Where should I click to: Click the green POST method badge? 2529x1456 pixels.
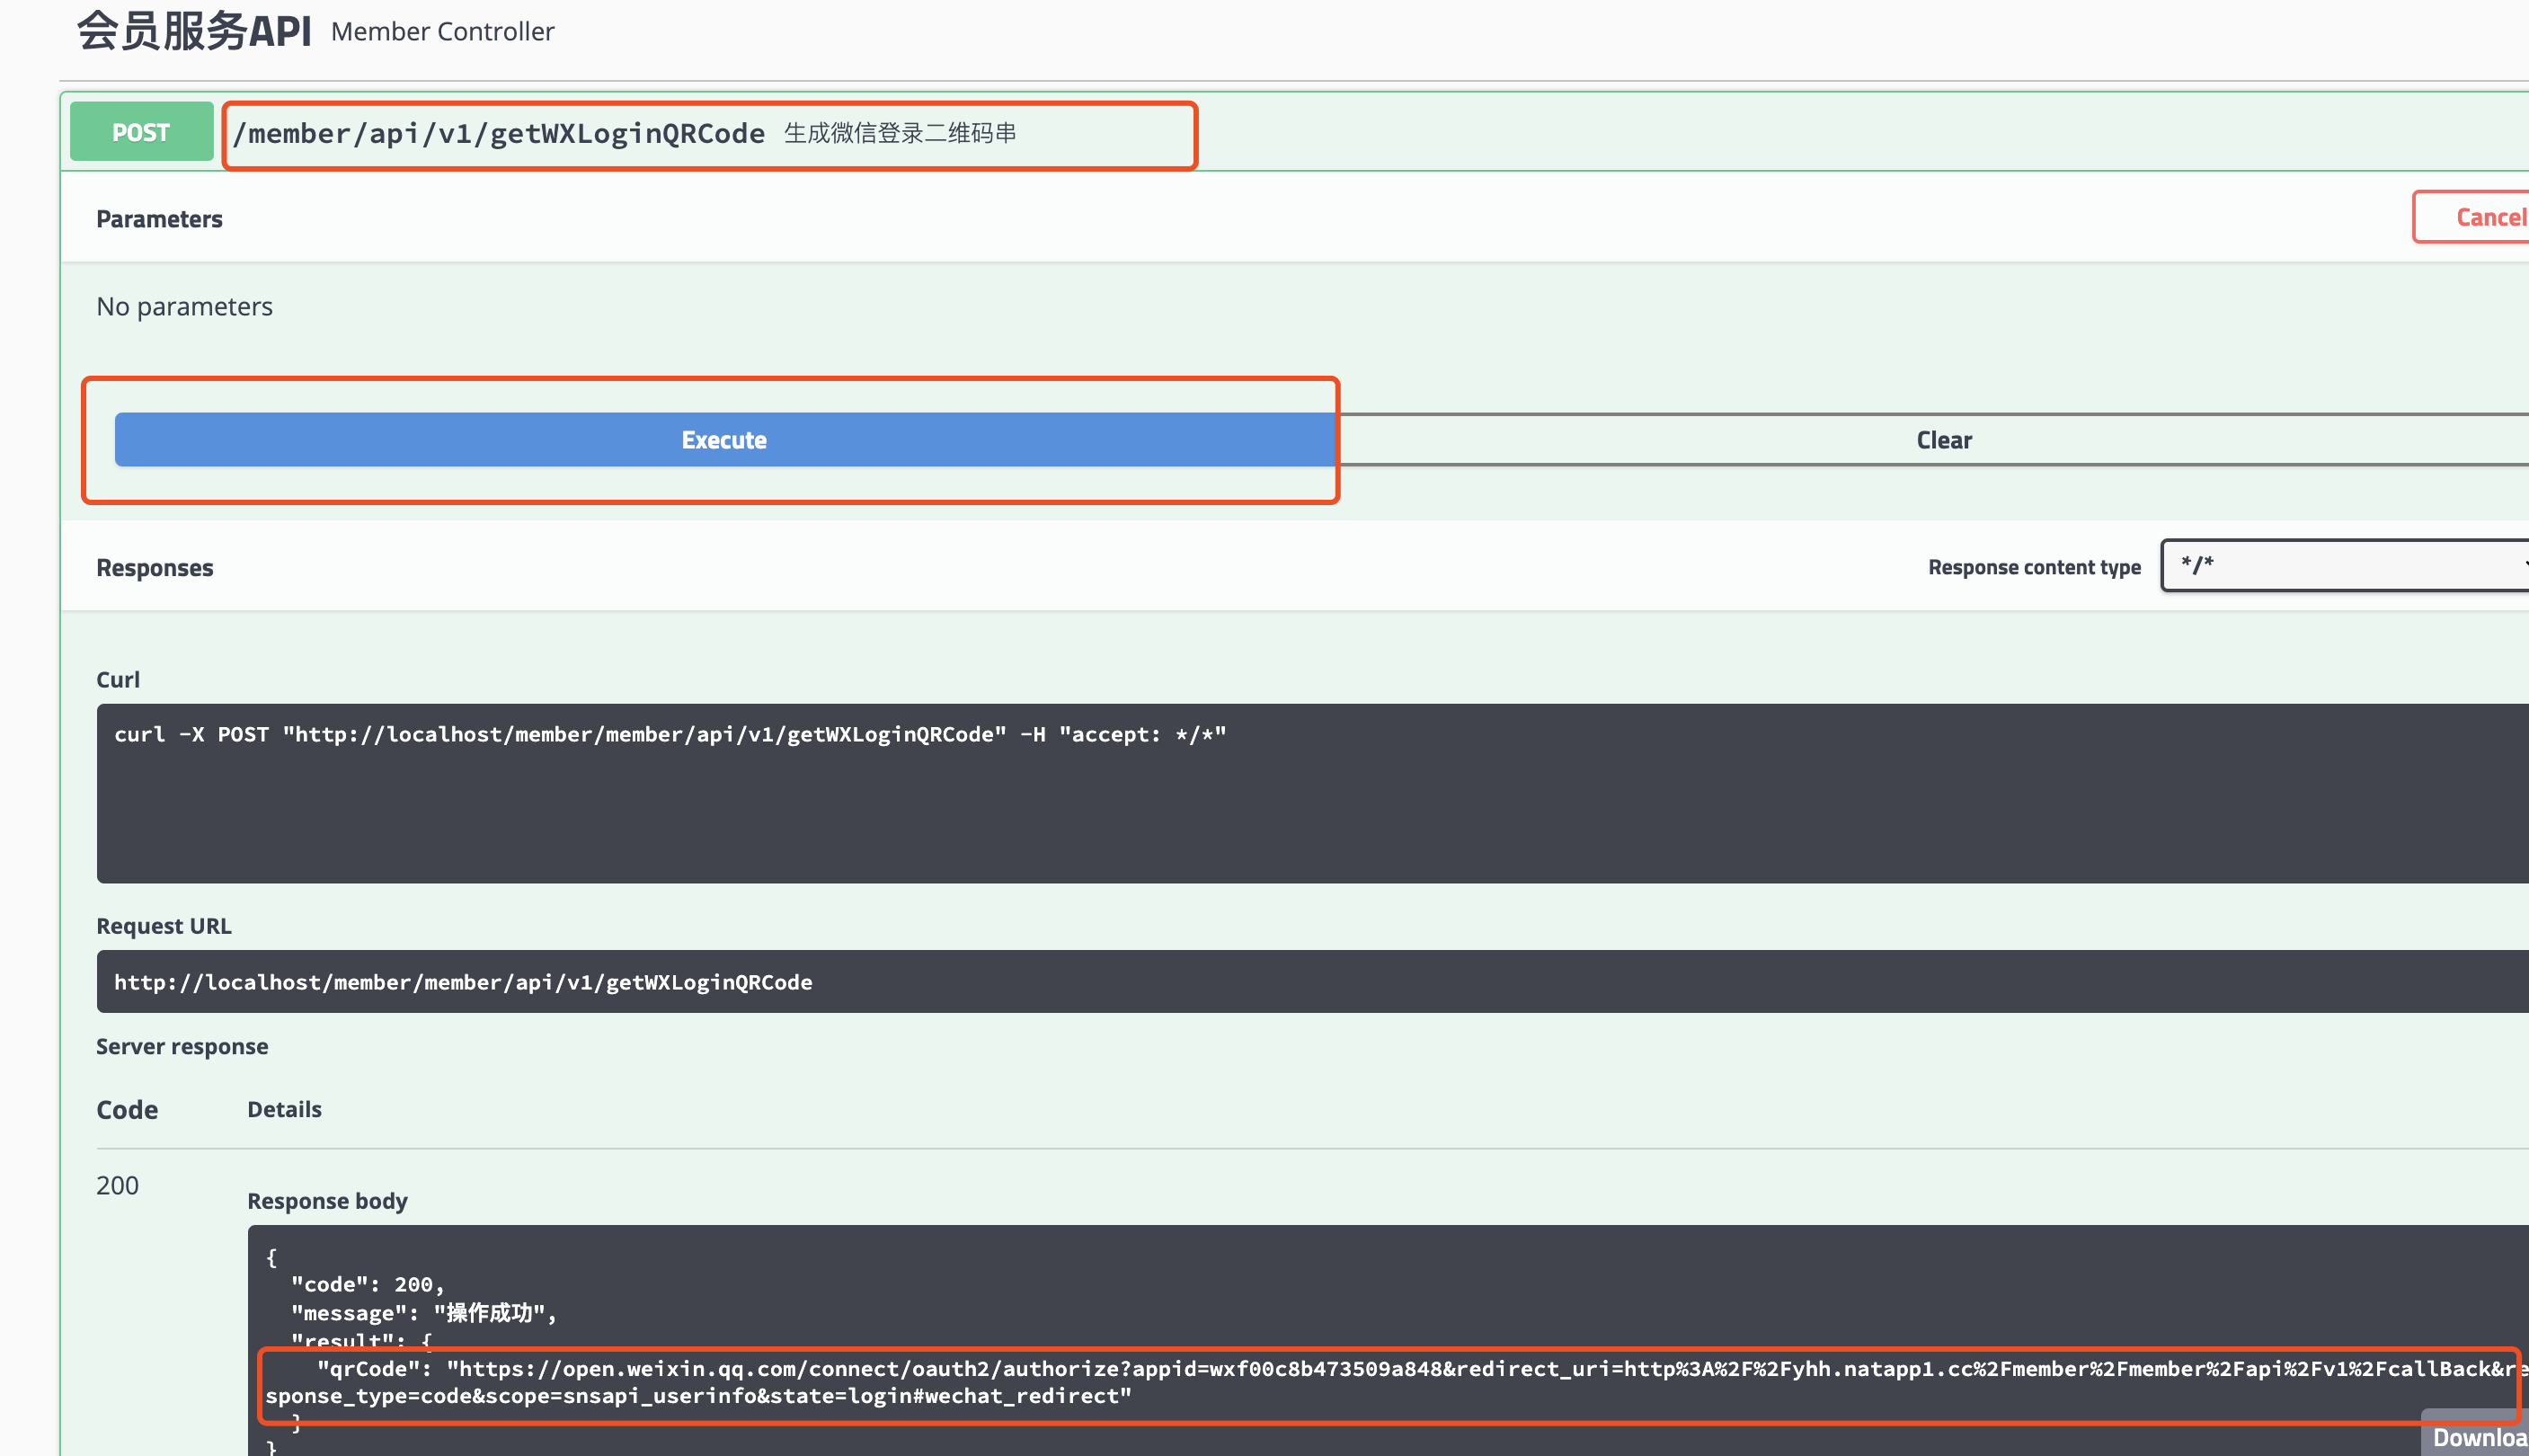[x=141, y=132]
